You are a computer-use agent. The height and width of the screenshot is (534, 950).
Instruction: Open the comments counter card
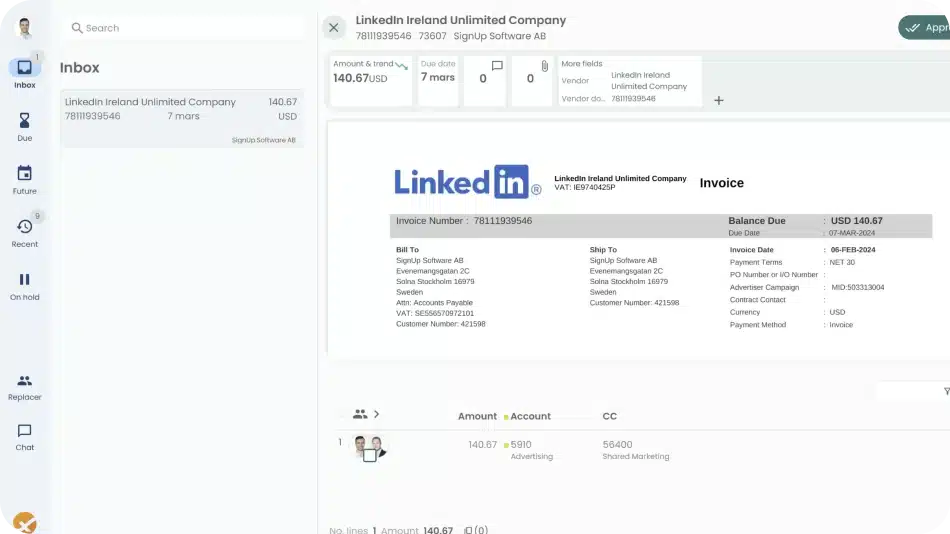pos(485,81)
